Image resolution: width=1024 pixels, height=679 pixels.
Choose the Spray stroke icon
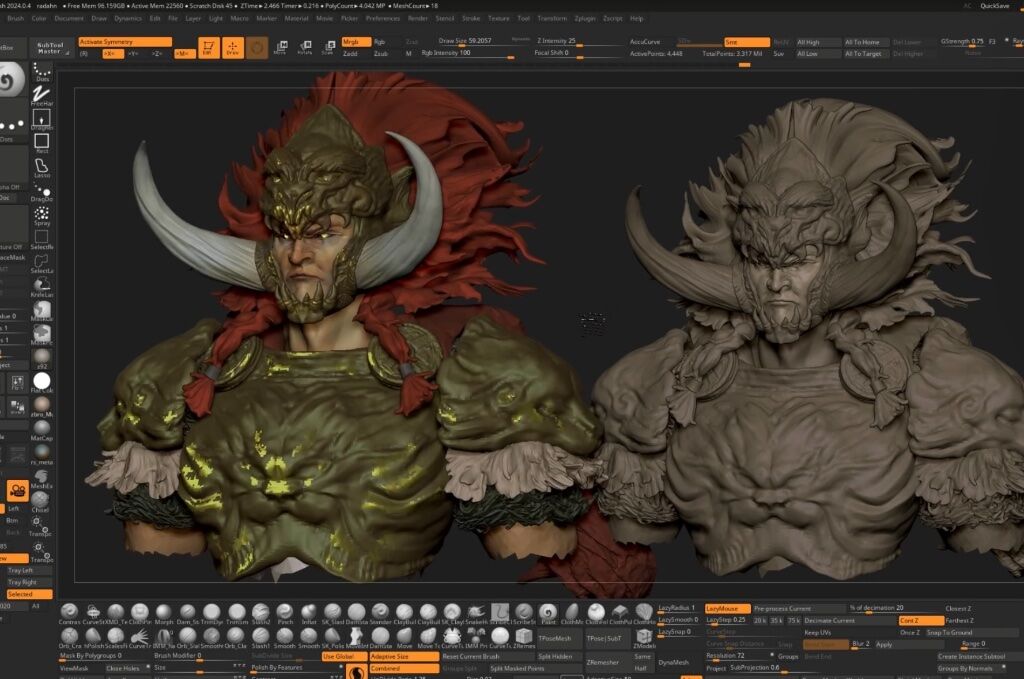[x=42, y=216]
